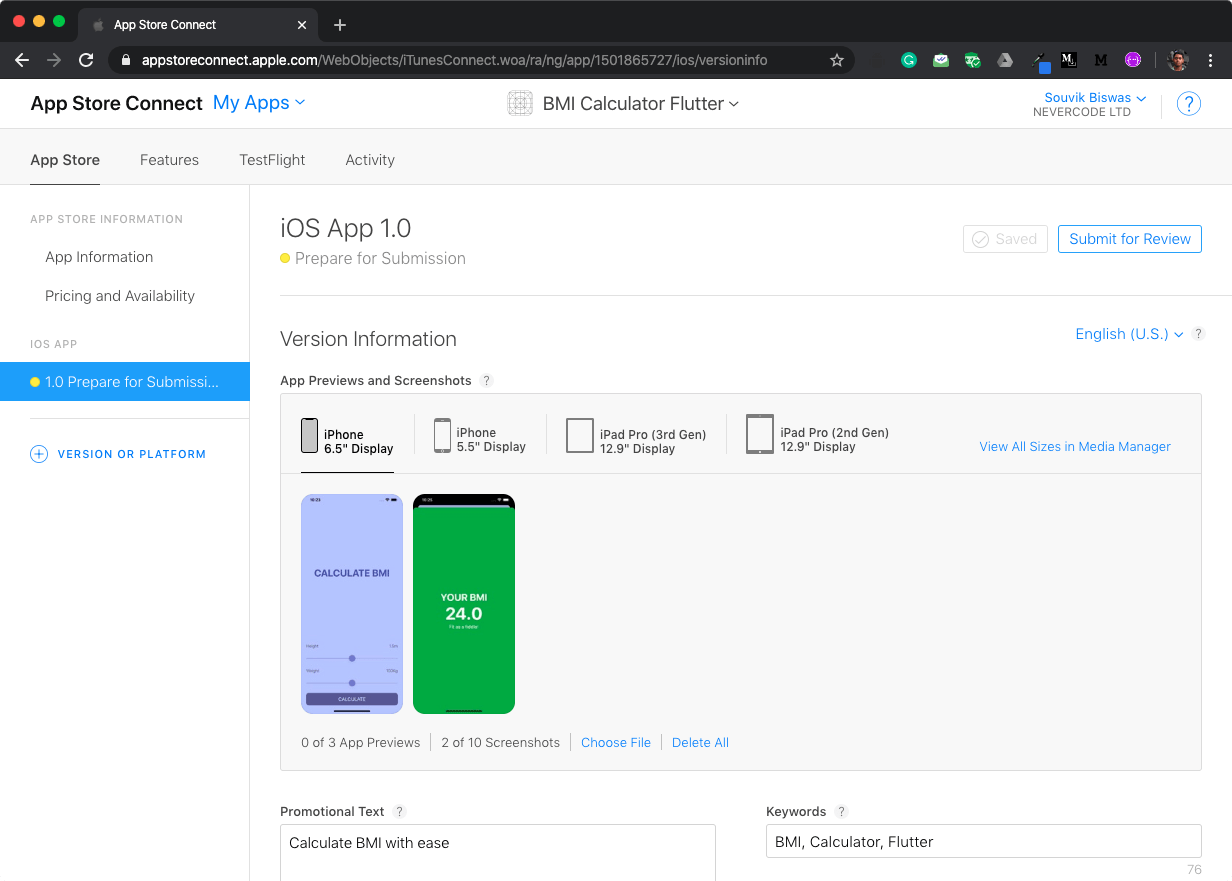Expand the BMI Calculator Flutter app switcher

click(x=640, y=103)
